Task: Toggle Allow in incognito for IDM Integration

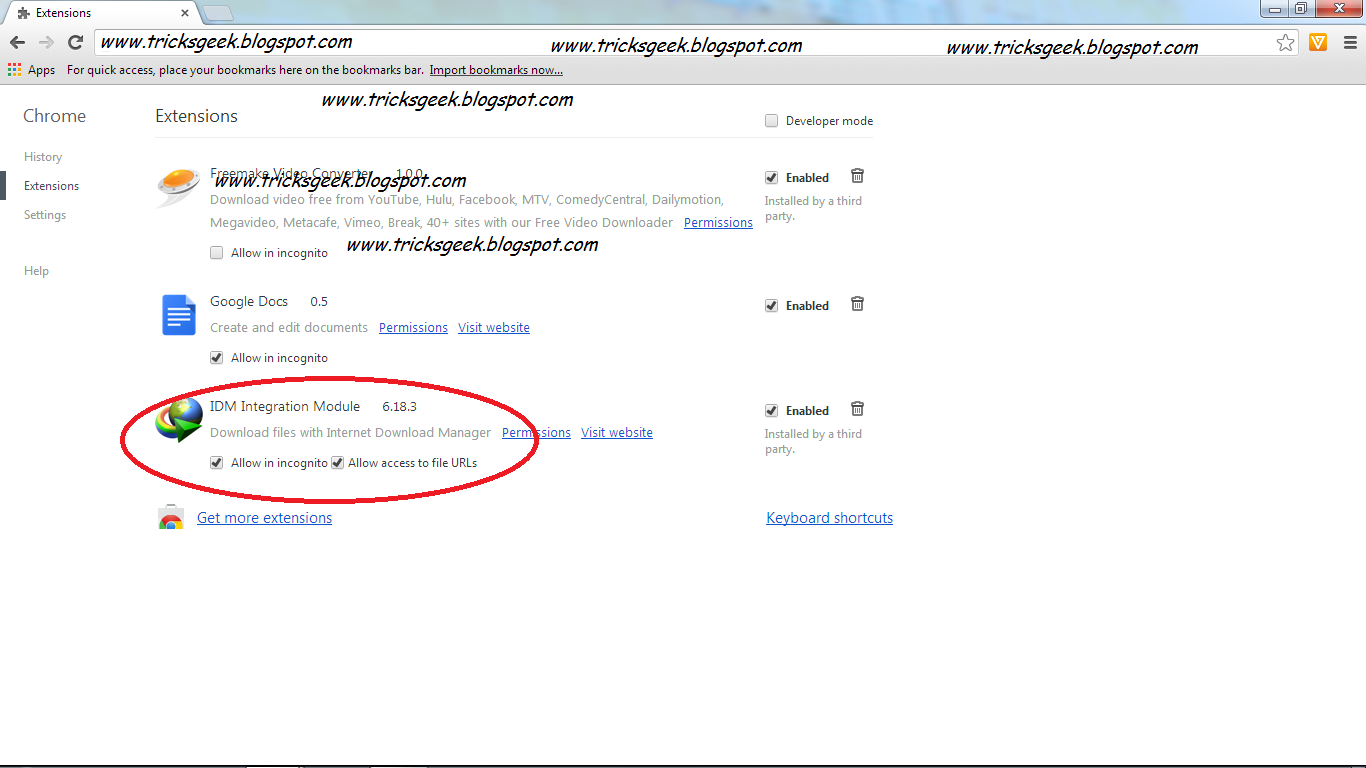Action: tap(216, 463)
